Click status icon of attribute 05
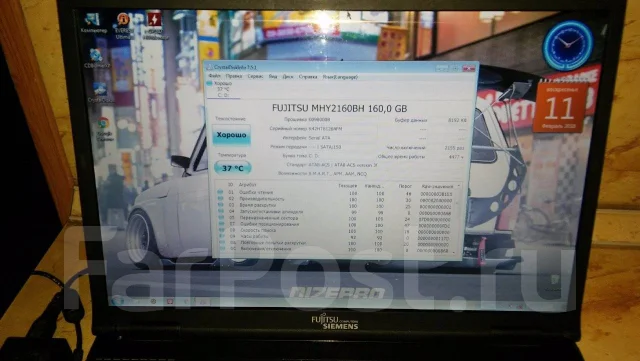Viewport: 640px width, 361px height. (221, 218)
